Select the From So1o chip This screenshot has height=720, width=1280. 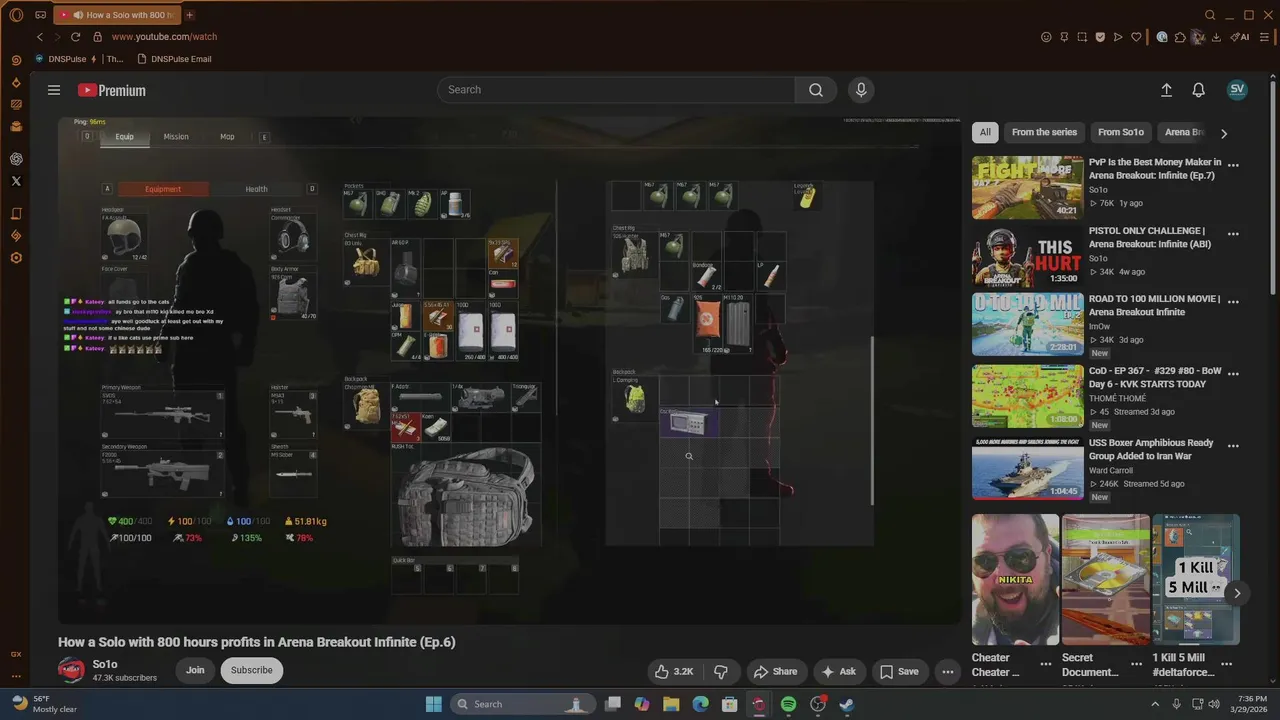click(x=1120, y=132)
